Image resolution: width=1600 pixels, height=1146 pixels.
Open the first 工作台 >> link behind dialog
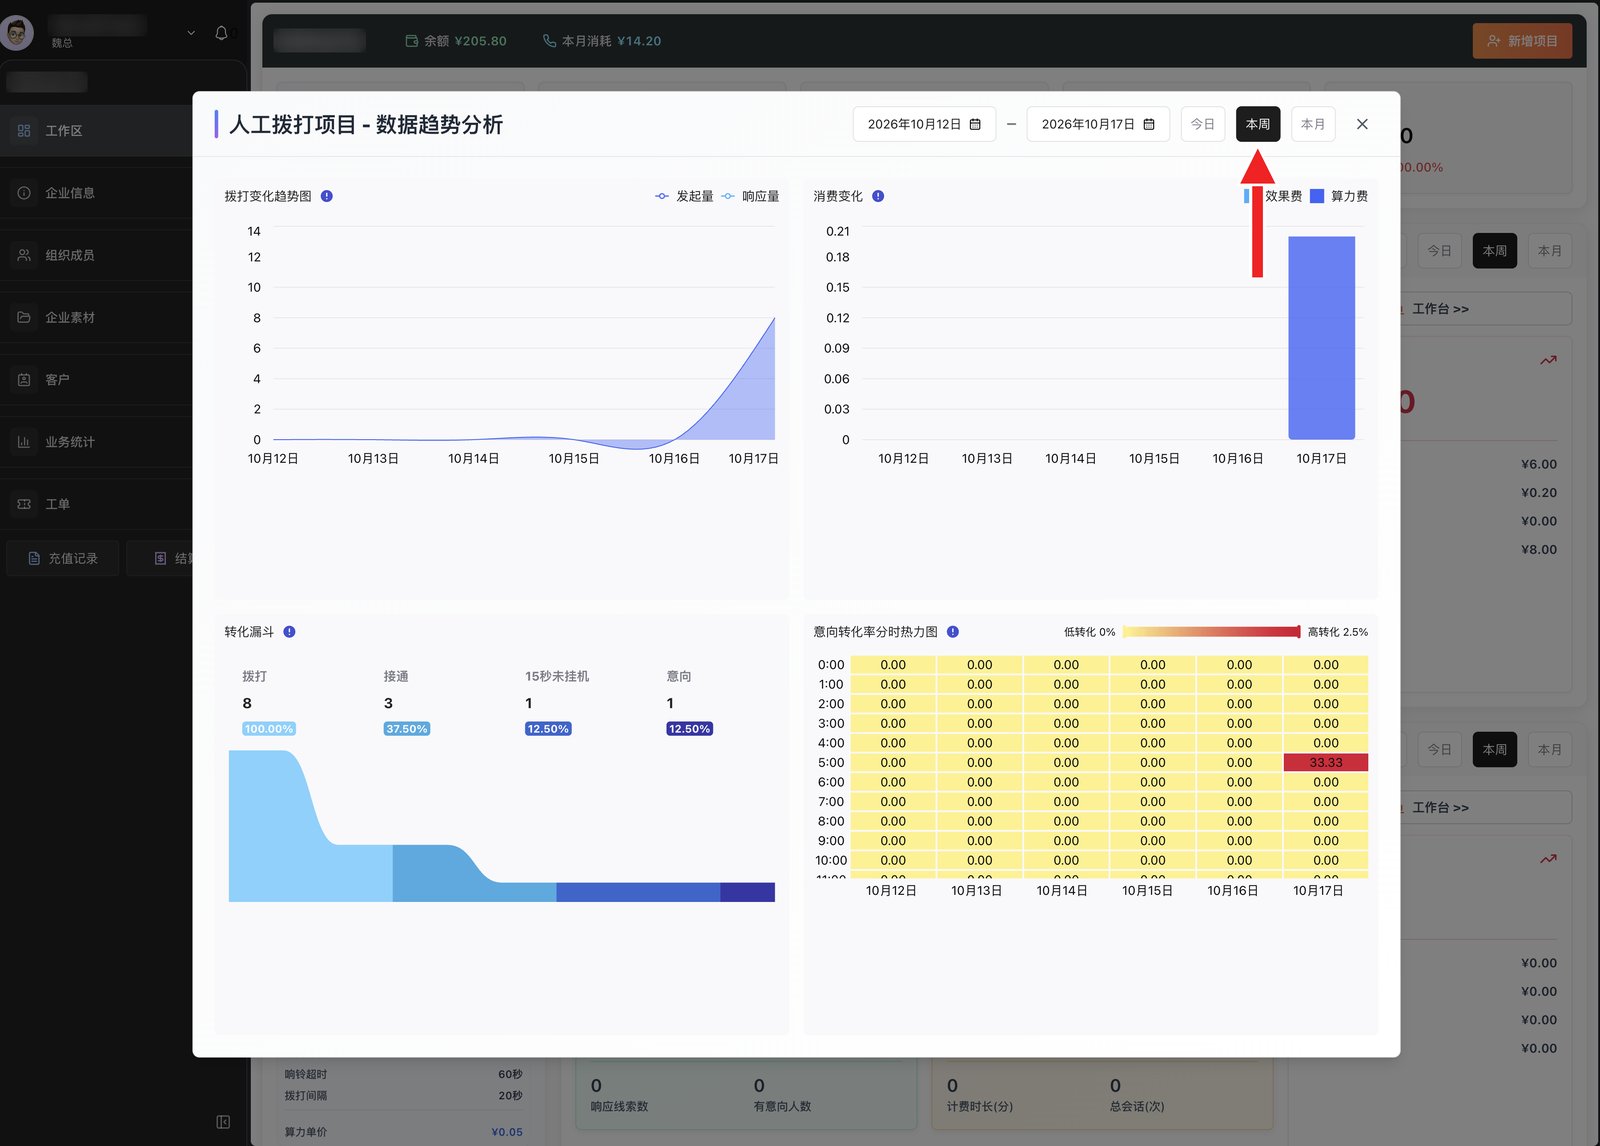tap(1441, 309)
